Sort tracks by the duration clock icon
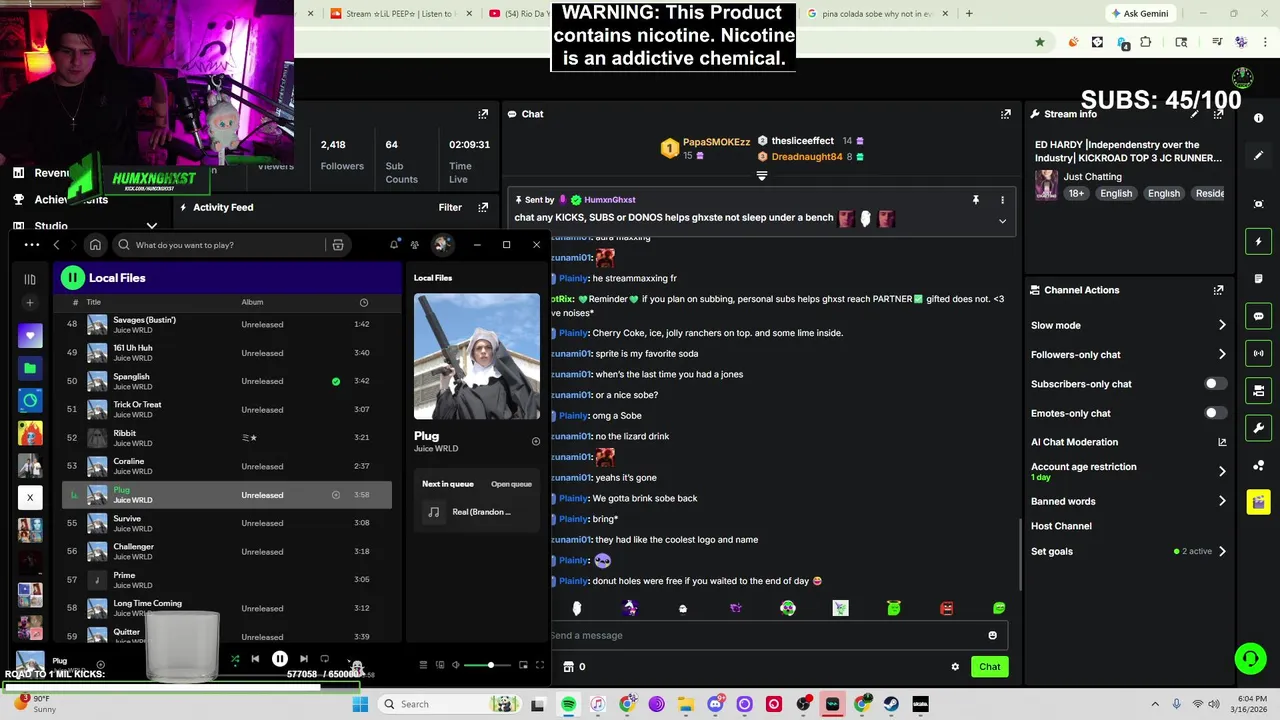This screenshot has height=720, width=1280. (364, 302)
